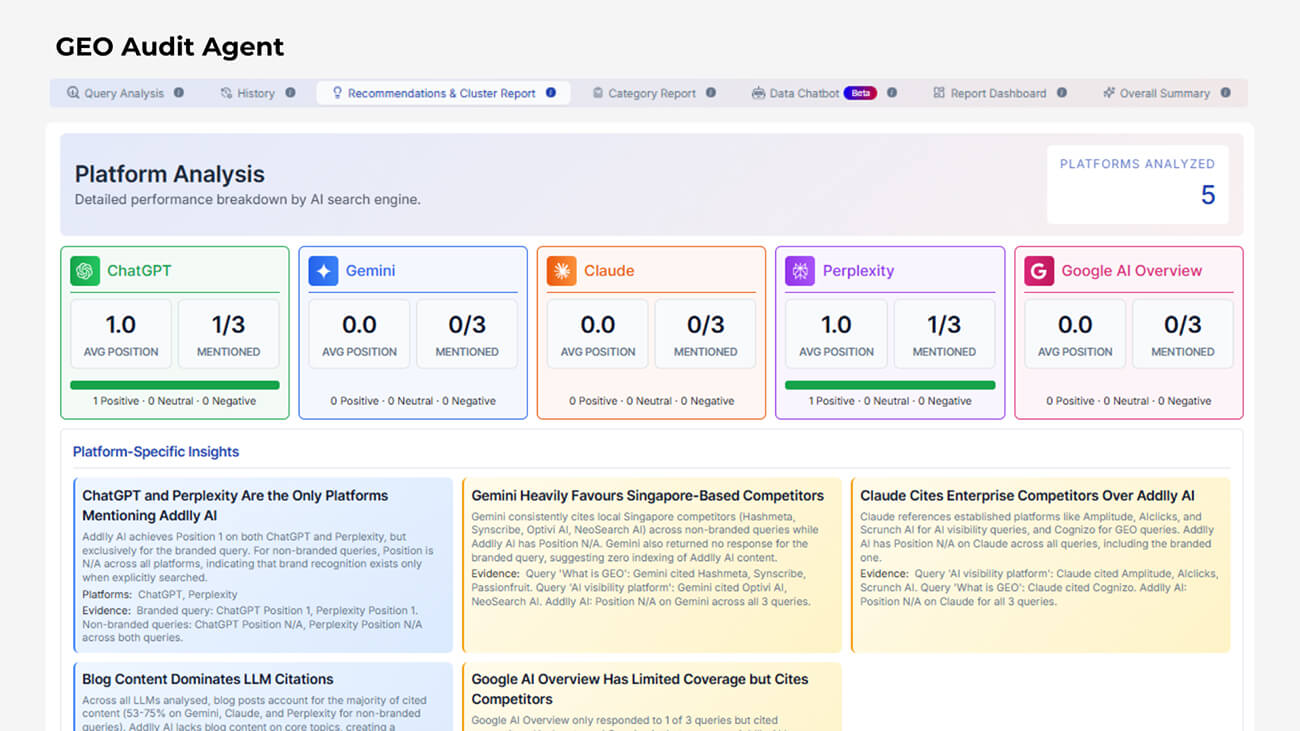Screen dimensions: 1300x731
Task: Click the Platform Analysis heading
Action: click(170, 174)
